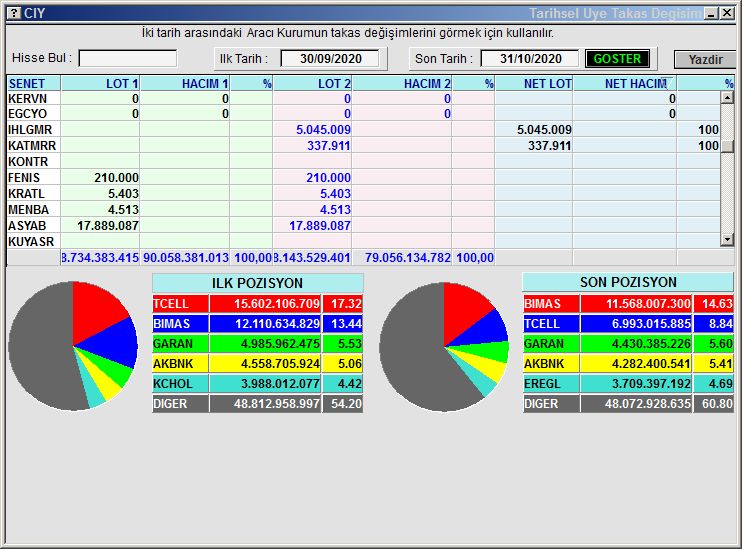The height and width of the screenshot is (549, 742).
Task: Click FENIS LOT 1 value 210.000
Action: [116, 177]
